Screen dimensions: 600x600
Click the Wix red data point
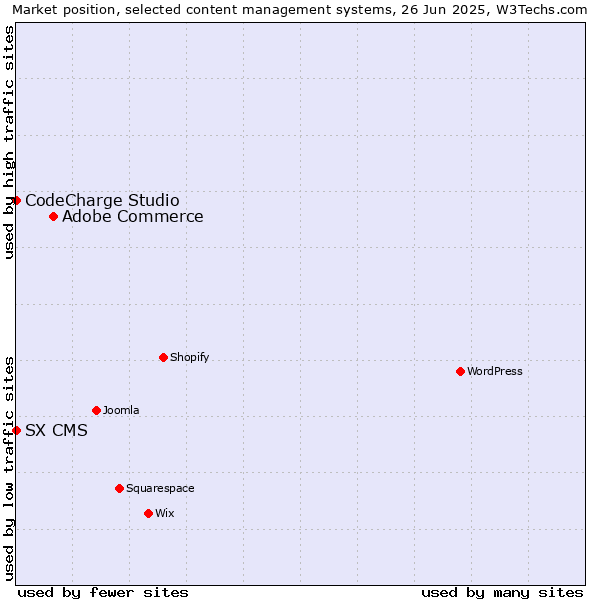click(x=148, y=514)
